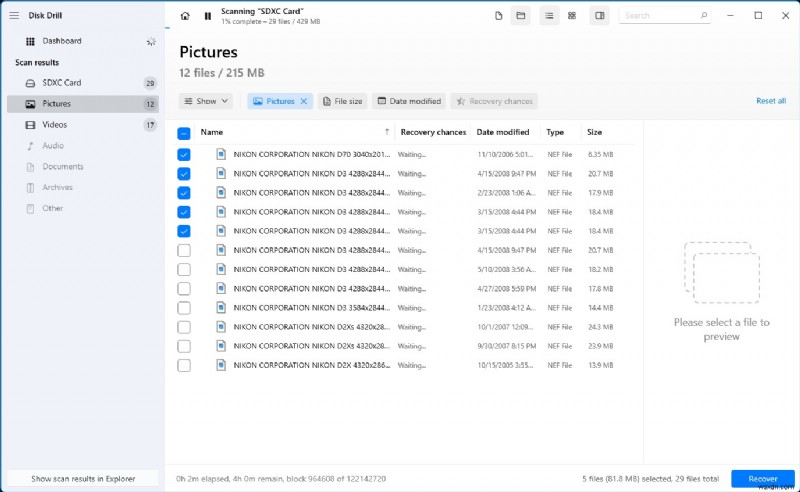Switch to file view icon in toolbar

[498, 16]
